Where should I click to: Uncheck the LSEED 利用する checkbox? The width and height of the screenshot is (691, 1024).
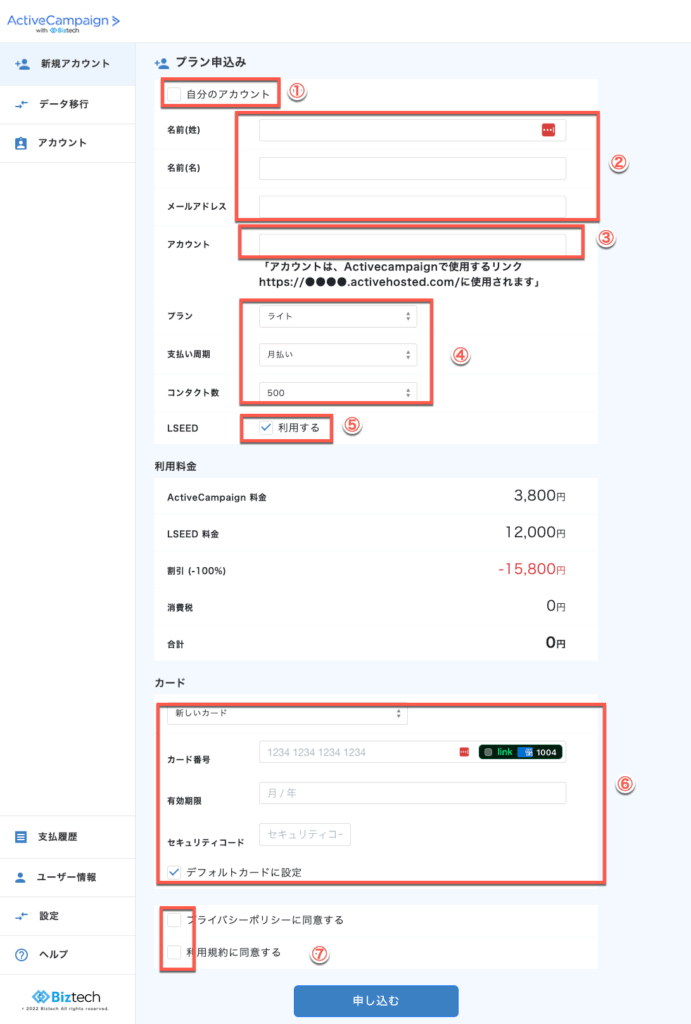tap(265, 427)
